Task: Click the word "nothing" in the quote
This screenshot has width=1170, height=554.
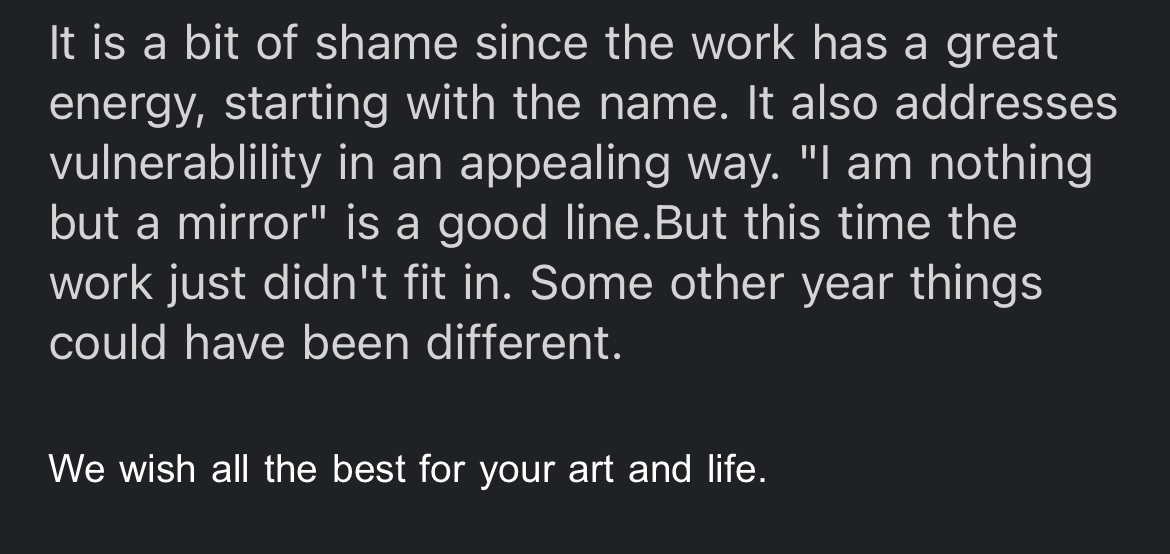Action: click(1010, 165)
